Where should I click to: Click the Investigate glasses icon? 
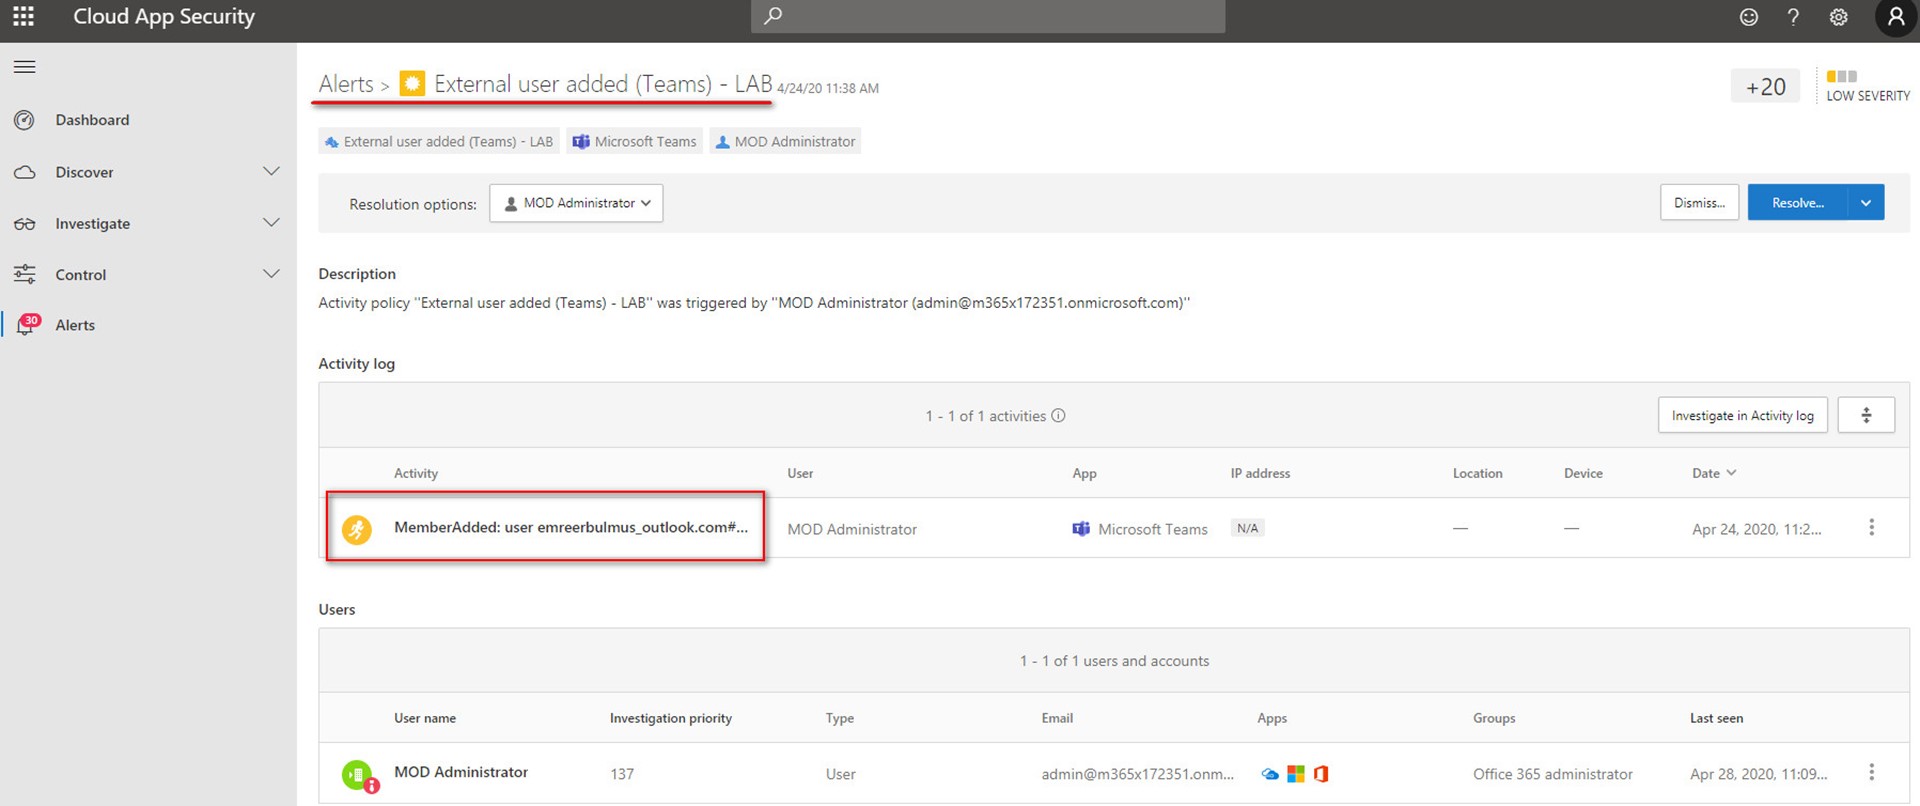(x=24, y=224)
